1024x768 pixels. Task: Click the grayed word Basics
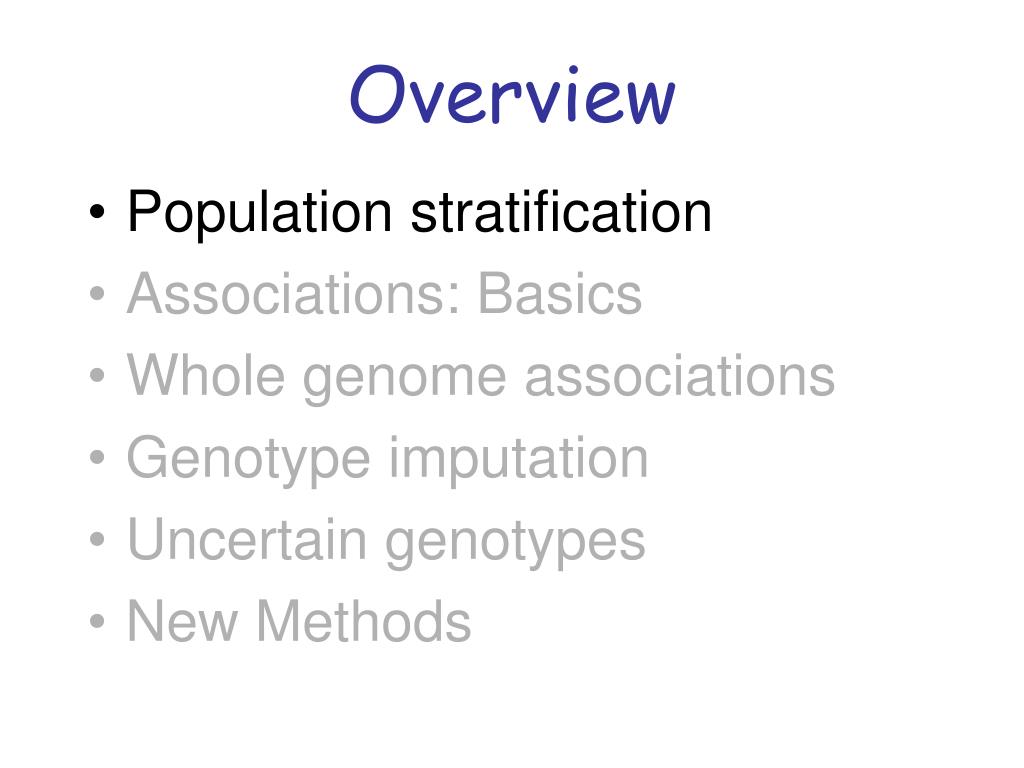560,294
